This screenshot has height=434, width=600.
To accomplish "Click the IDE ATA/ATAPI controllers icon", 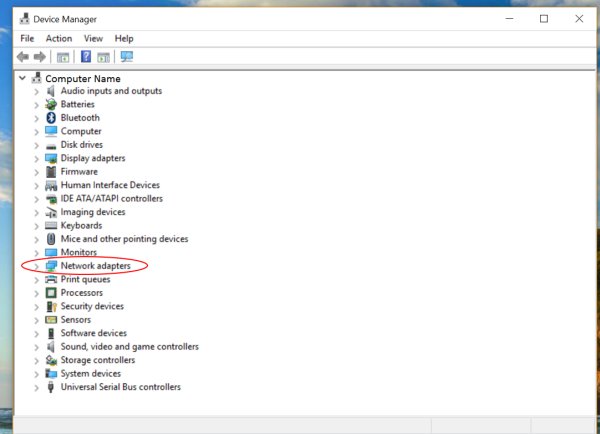I will tap(51, 199).
